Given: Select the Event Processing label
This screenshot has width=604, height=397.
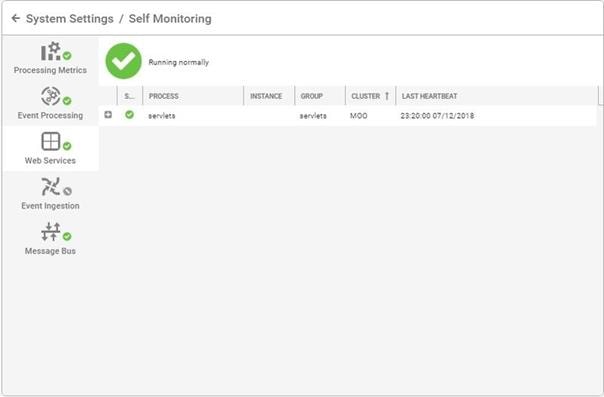Looking at the screenshot, I should pyautogui.click(x=50, y=115).
